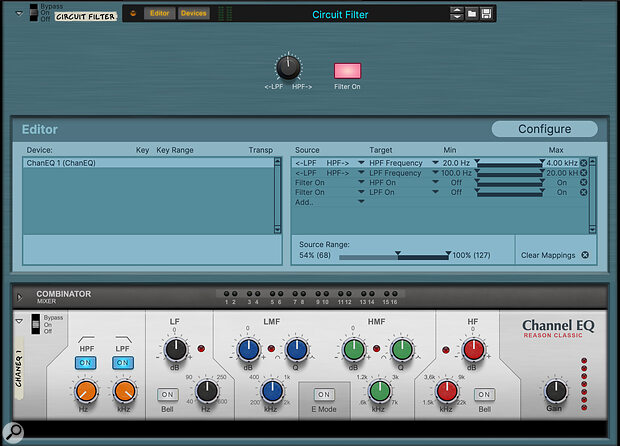Collapse the ChanEQ 1 device triangle
The height and width of the screenshot is (446, 620).
[x=19, y=321]
